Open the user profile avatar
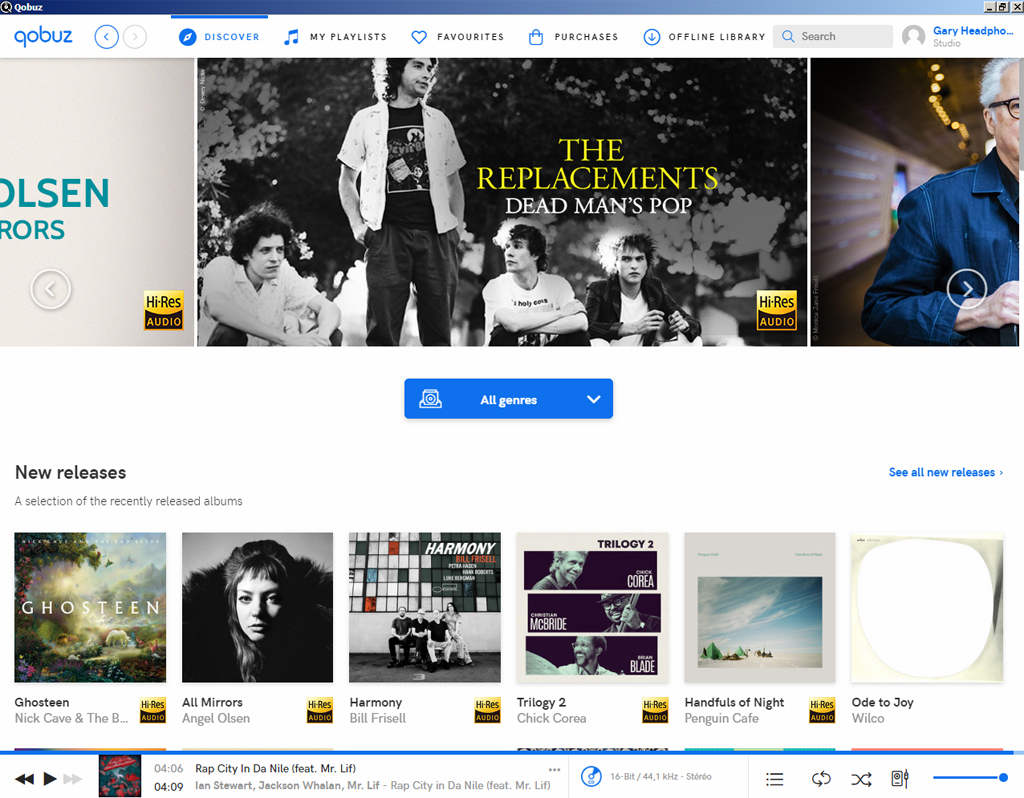Screen dimensions: 1024x798 [914, 37]
